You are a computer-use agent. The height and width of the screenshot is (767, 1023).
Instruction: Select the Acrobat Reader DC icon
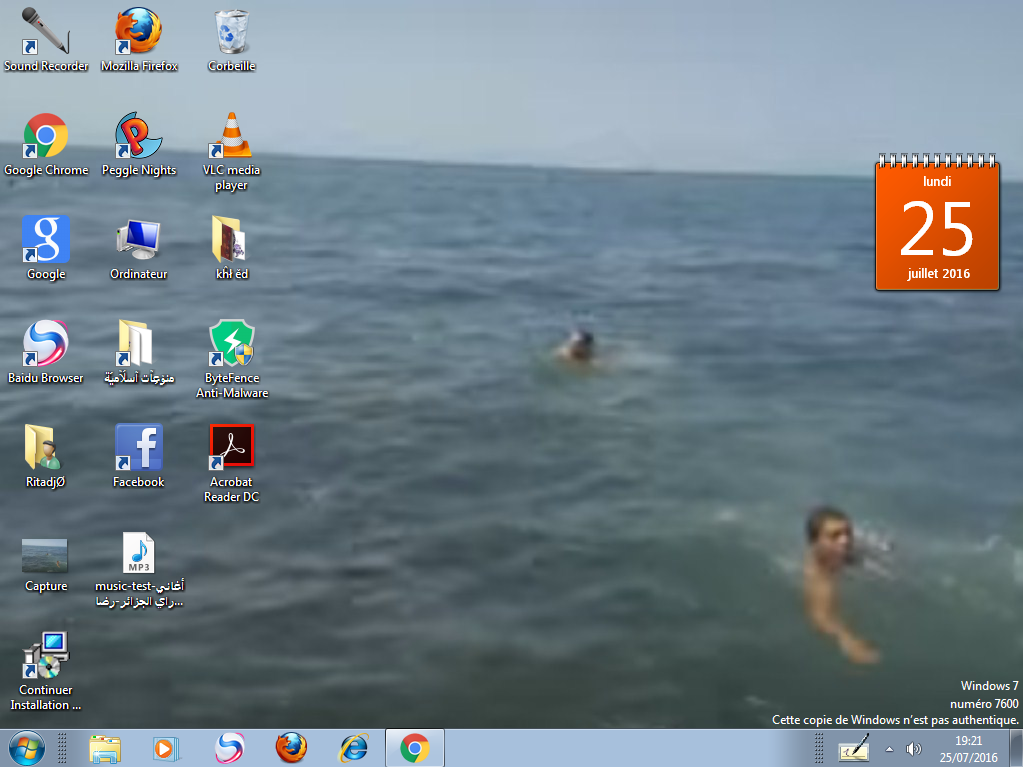tap(232, 448)
